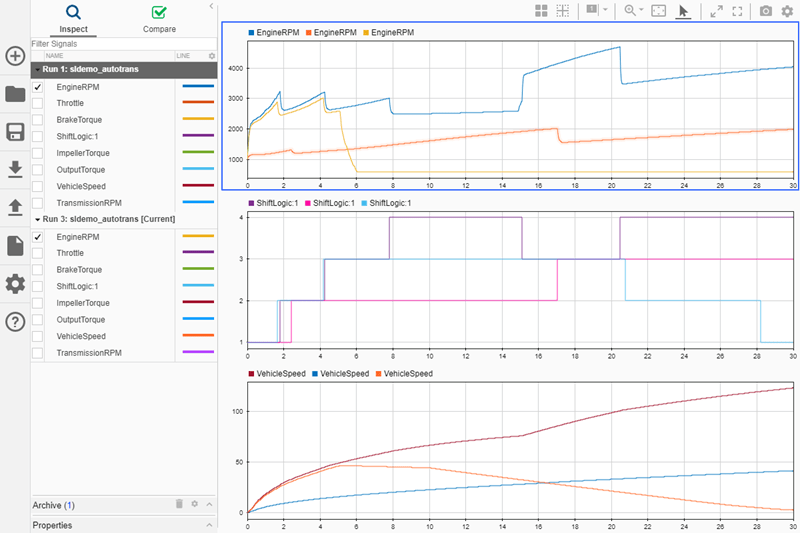Click the column settings gear beside LINE header

212,56
